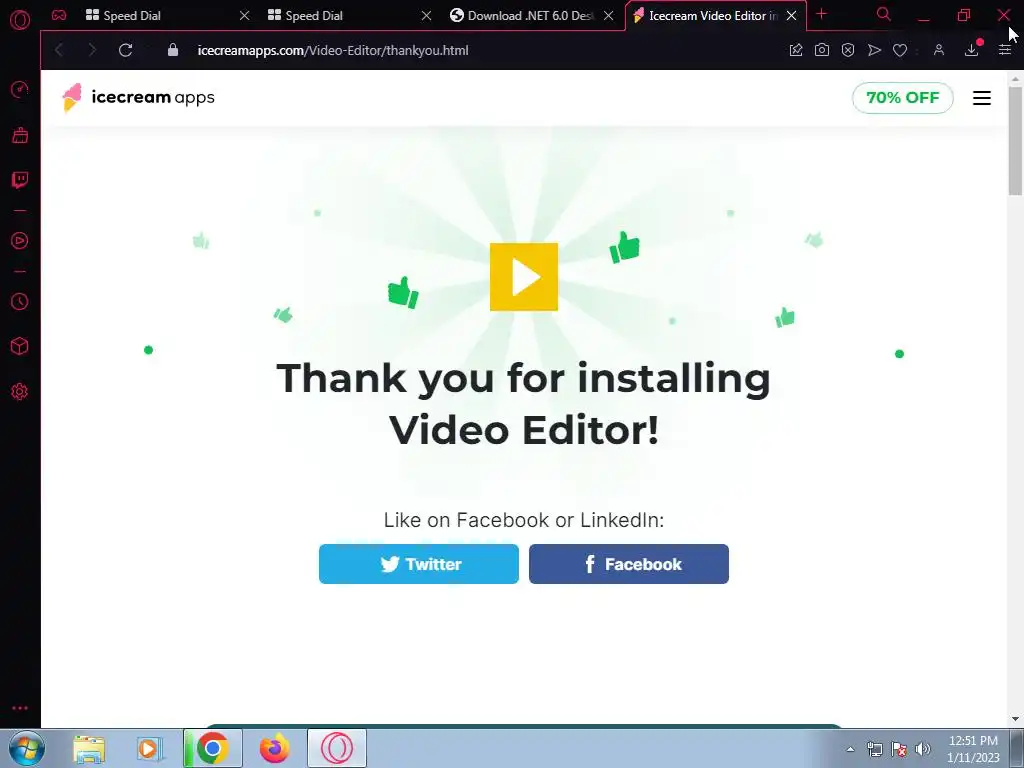The image size is (1024, 768).
Task: Open the profile account icon
Action: 939,50
